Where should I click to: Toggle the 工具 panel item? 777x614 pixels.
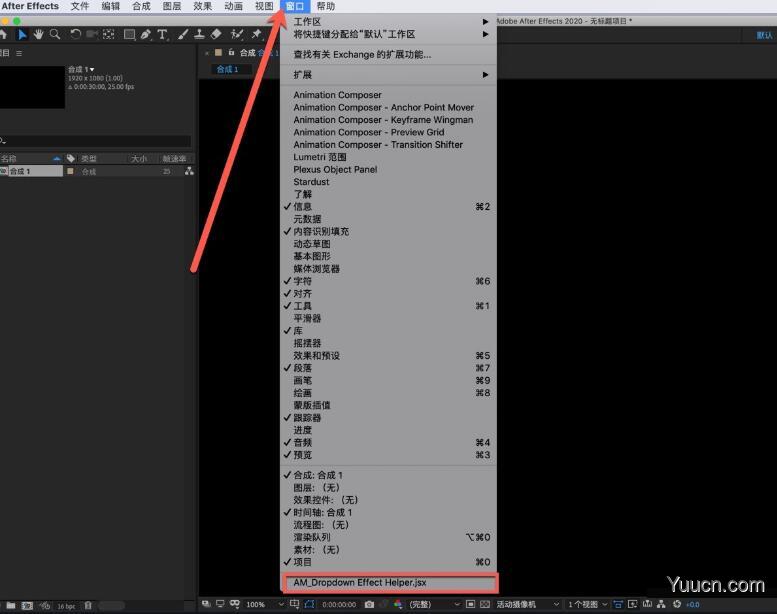click(x=388, y=306)
